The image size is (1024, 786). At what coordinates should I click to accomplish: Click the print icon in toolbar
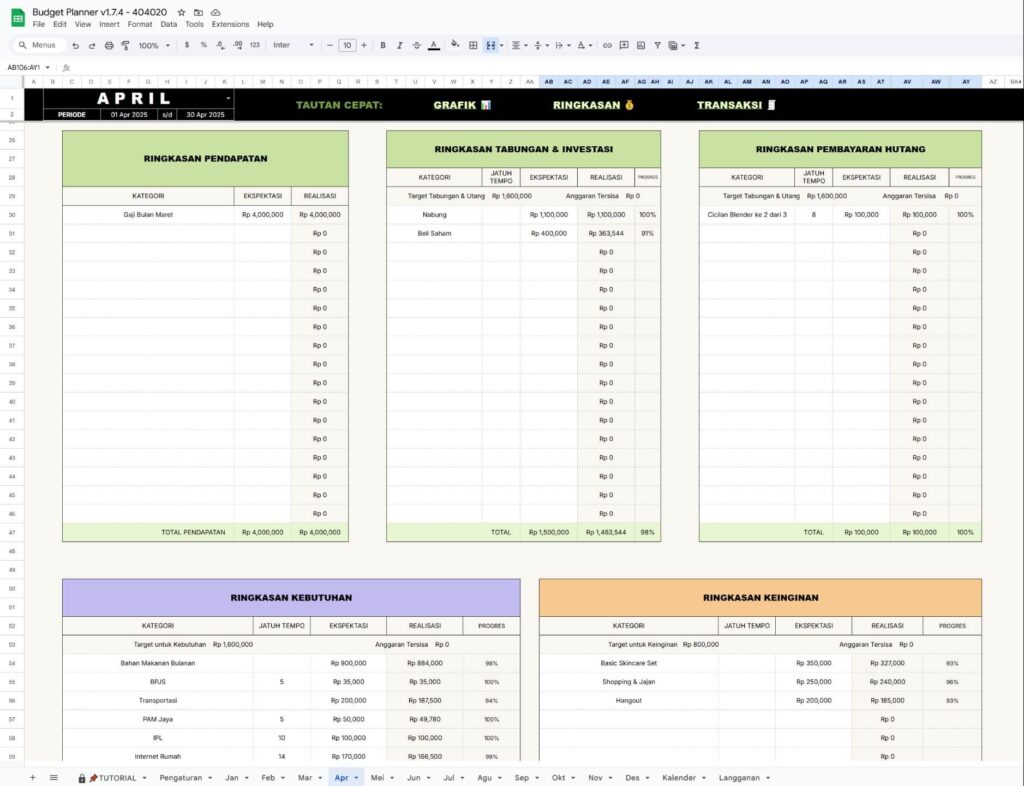pyautogui.click(x=109, y=45)
